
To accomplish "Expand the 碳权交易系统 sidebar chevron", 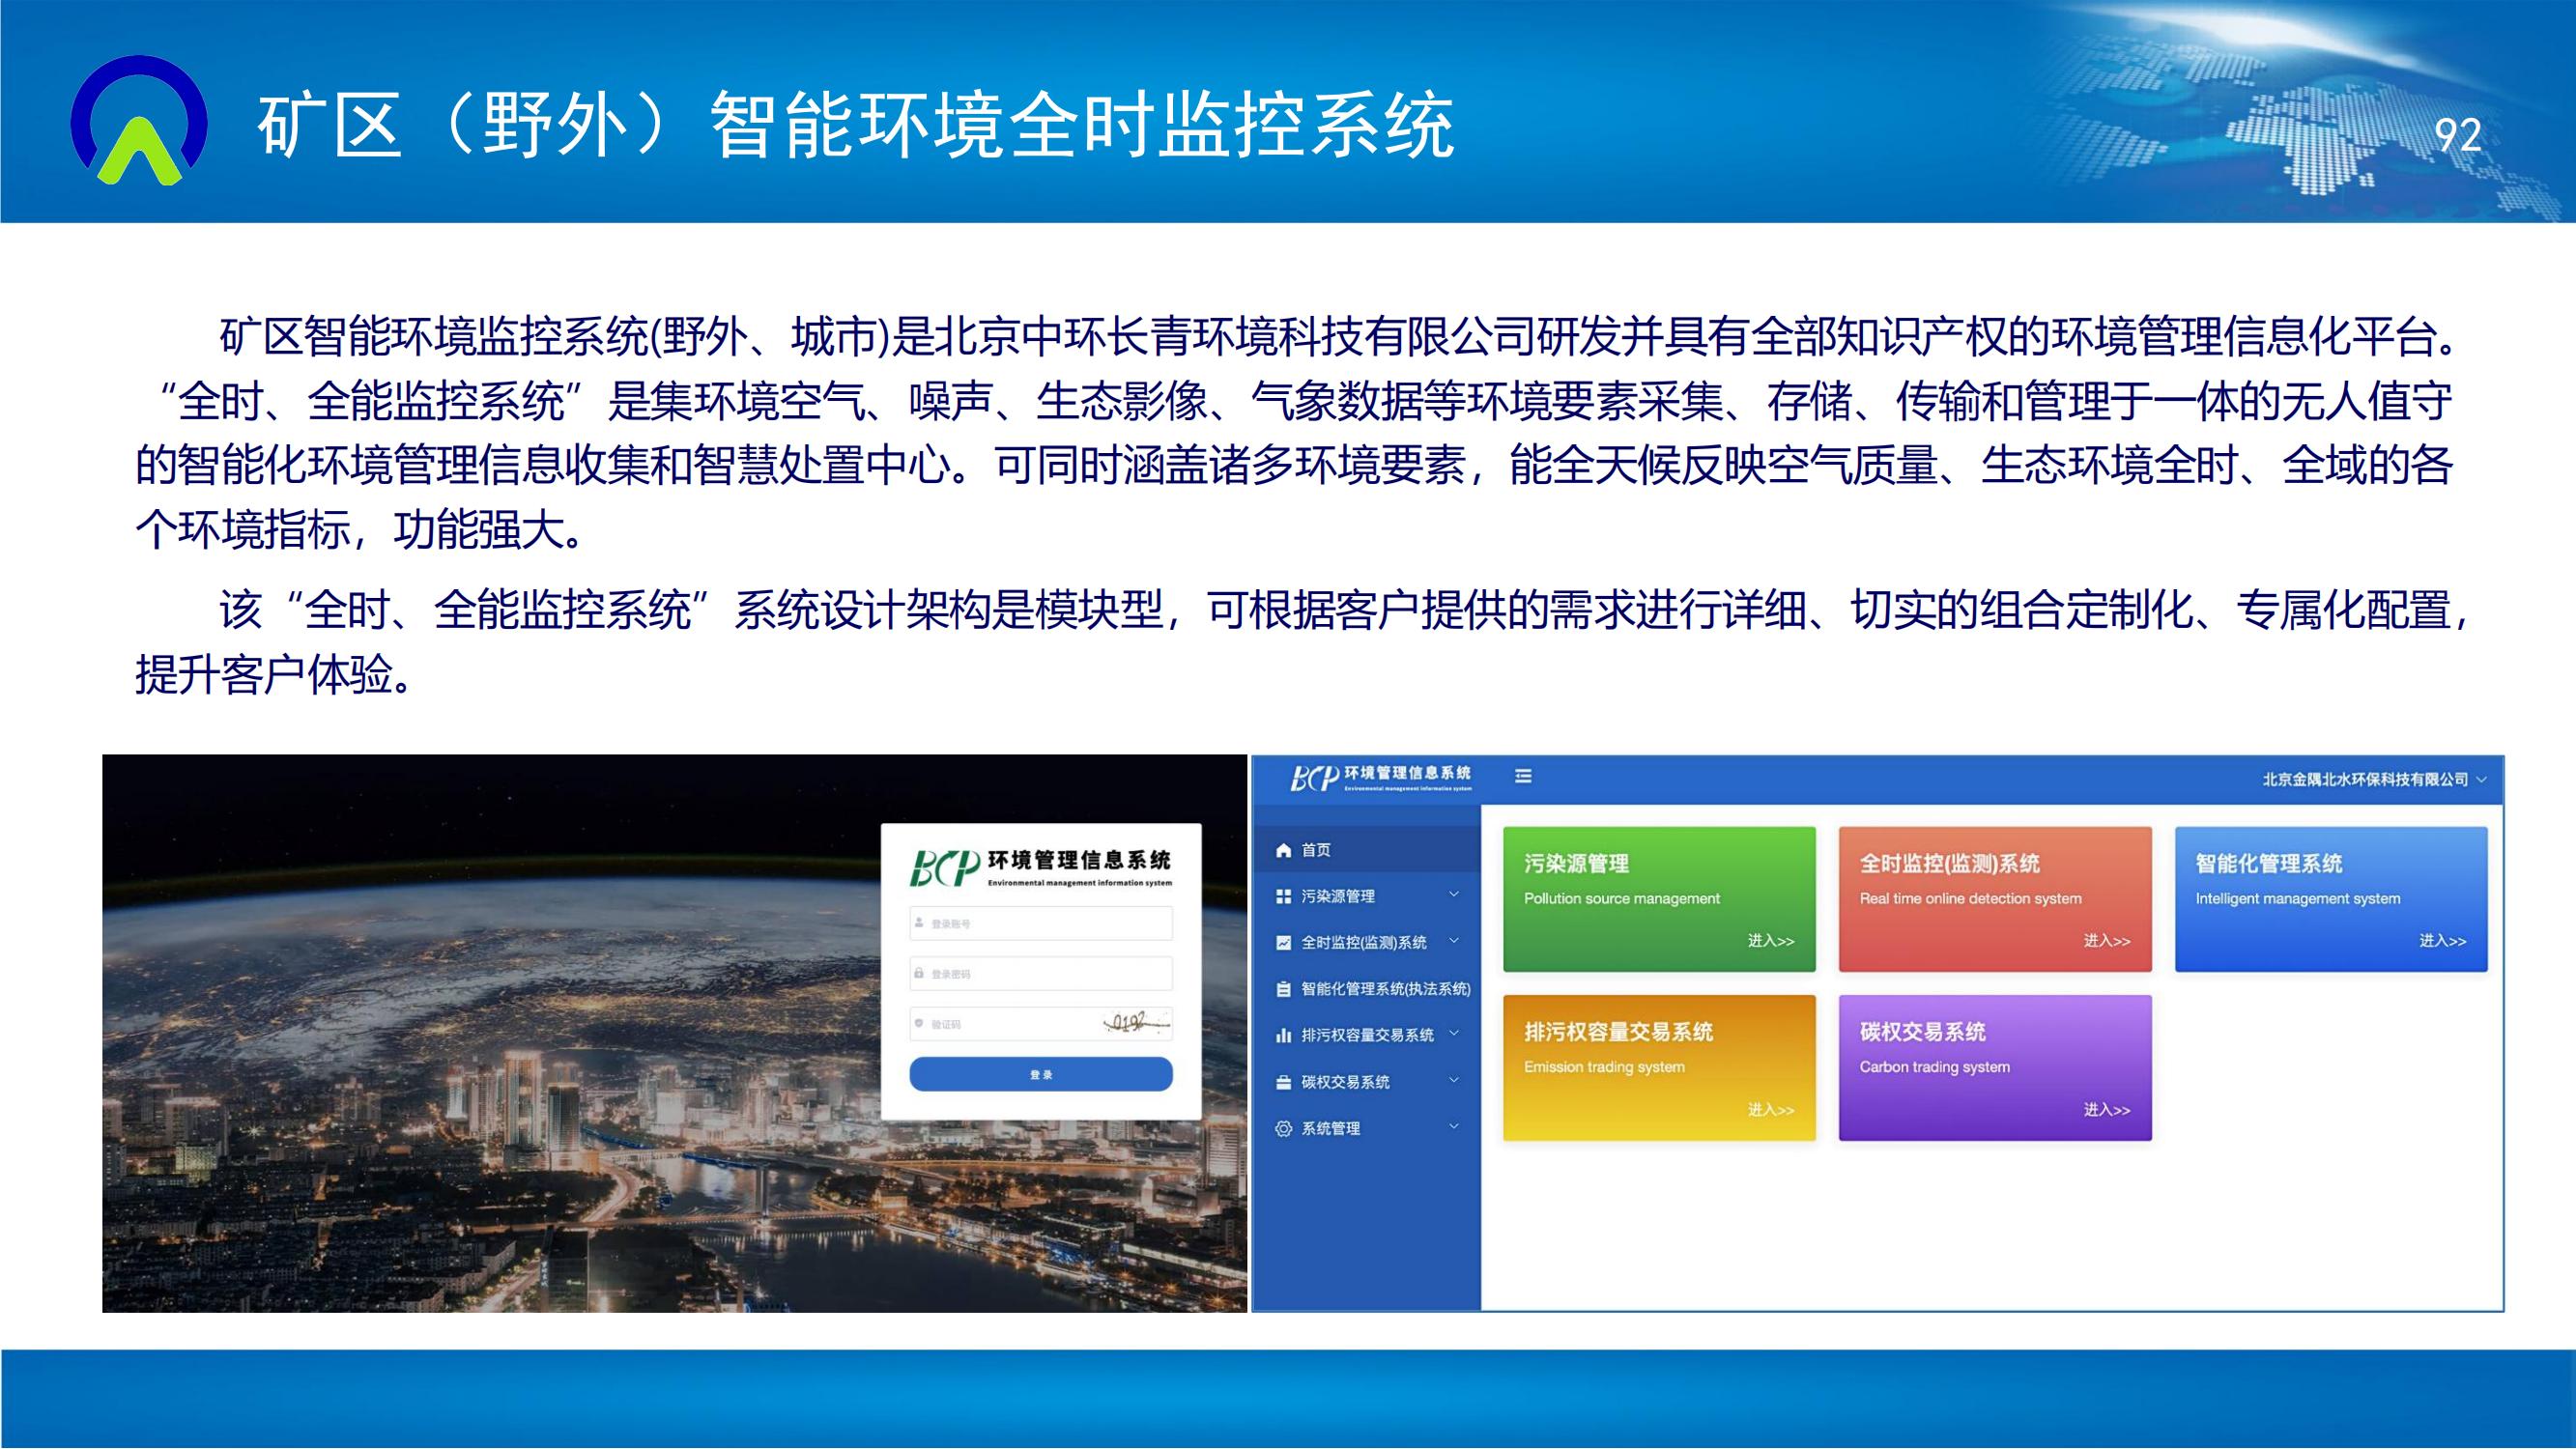I will 1454,1080.
